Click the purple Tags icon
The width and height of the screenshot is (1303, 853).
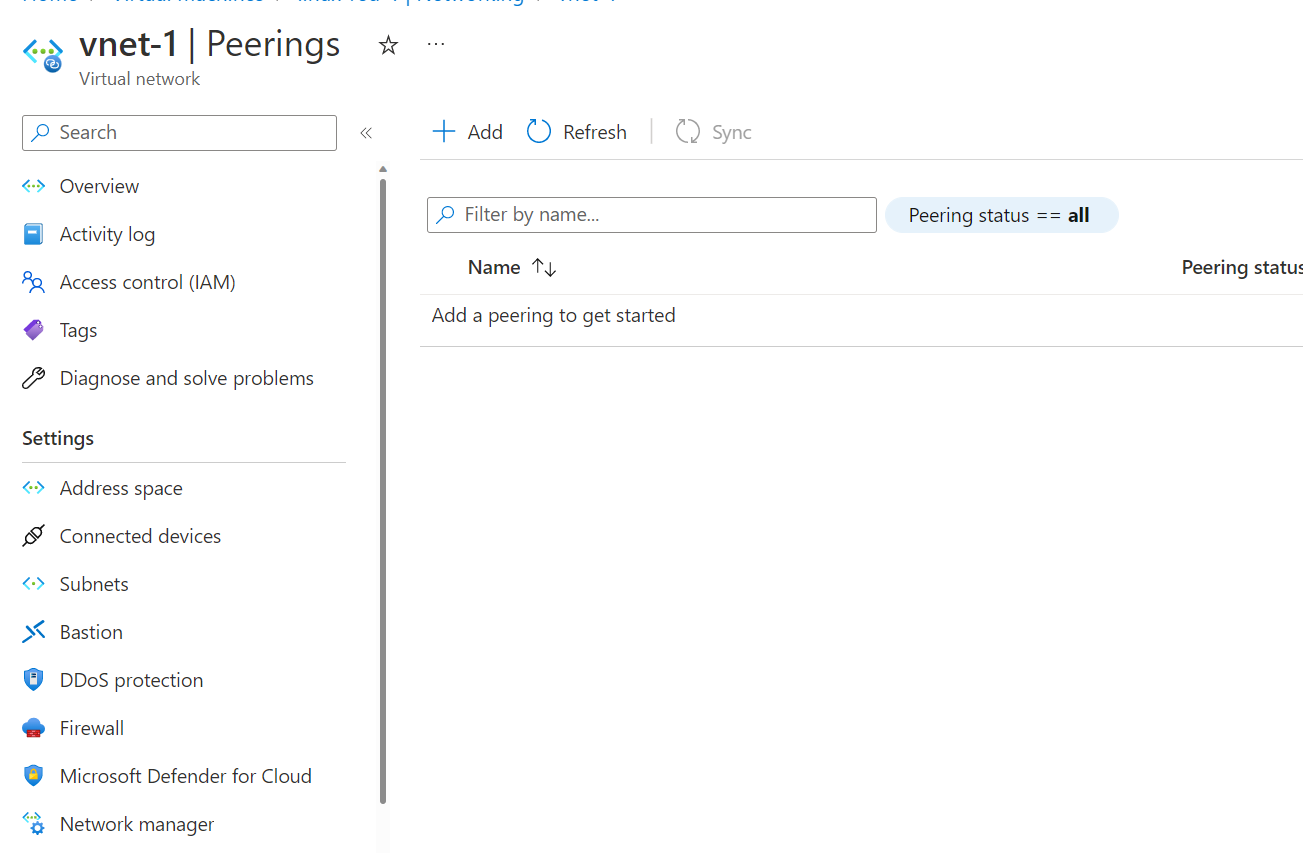pos(34,330)
